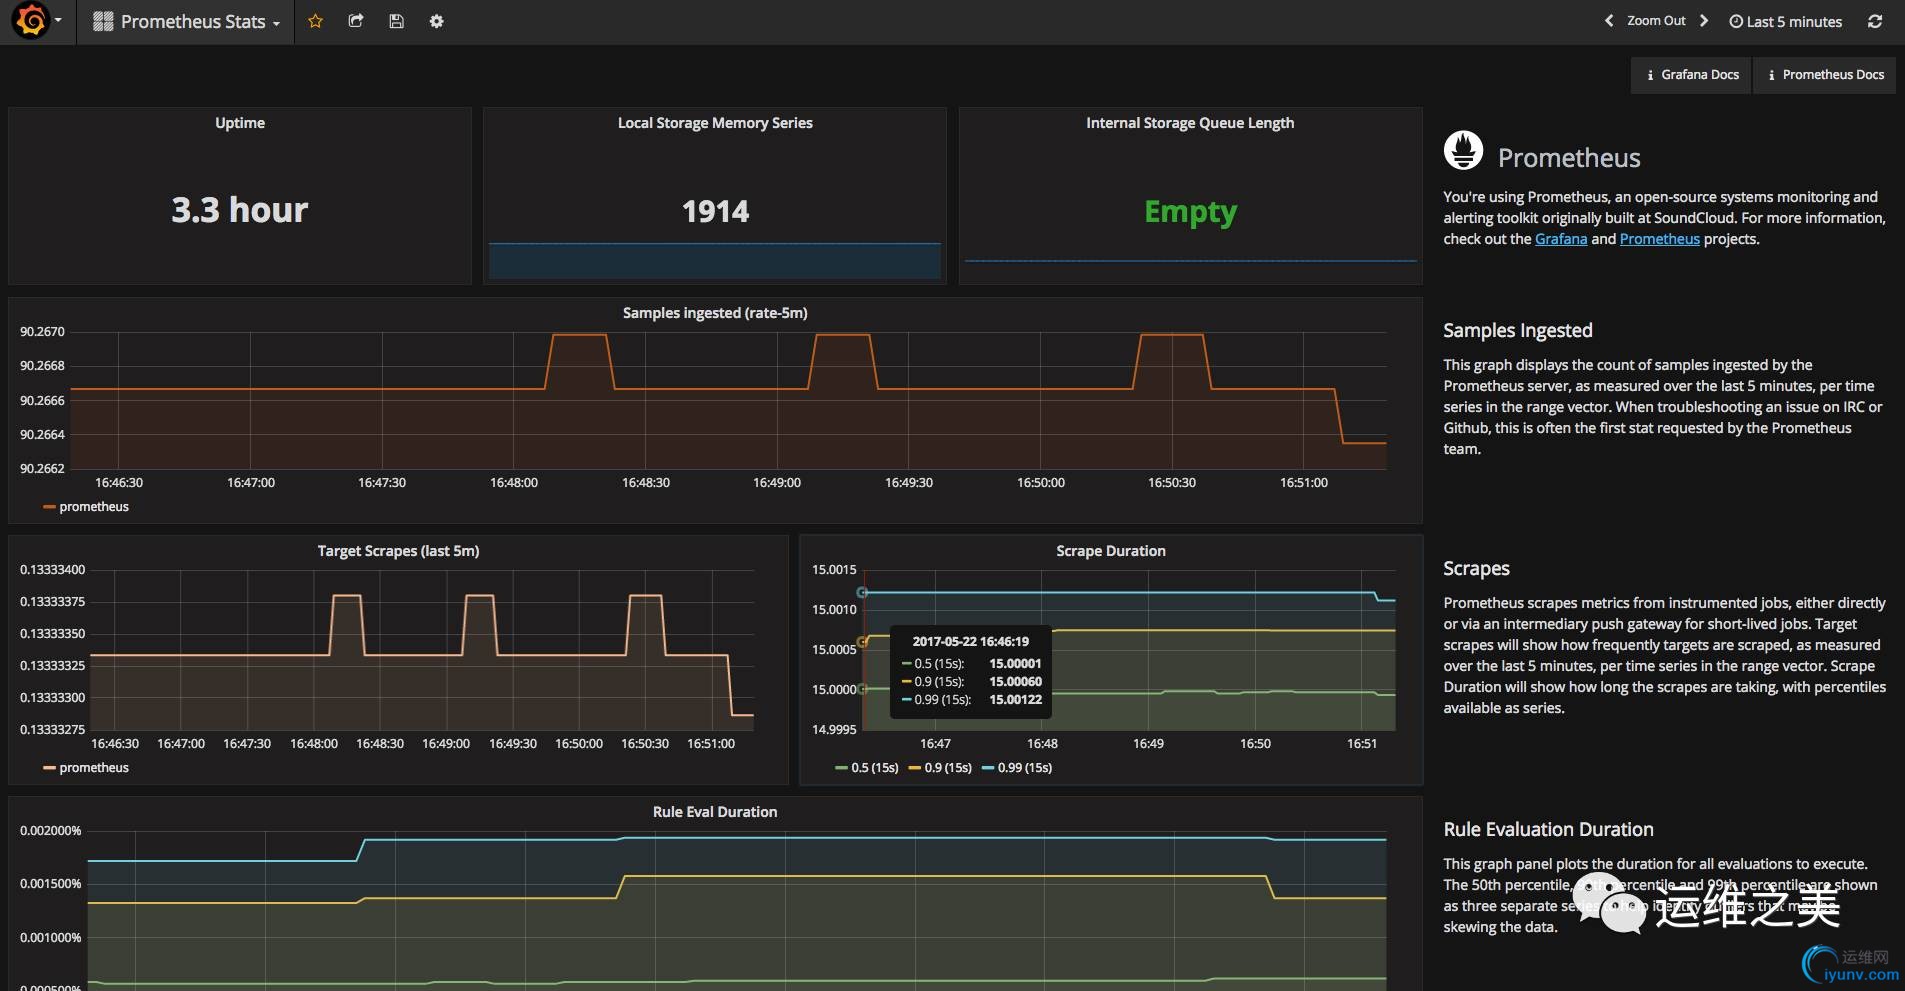
Task: Click the 15.00122 value in the tooltip
Action: 1015,700
